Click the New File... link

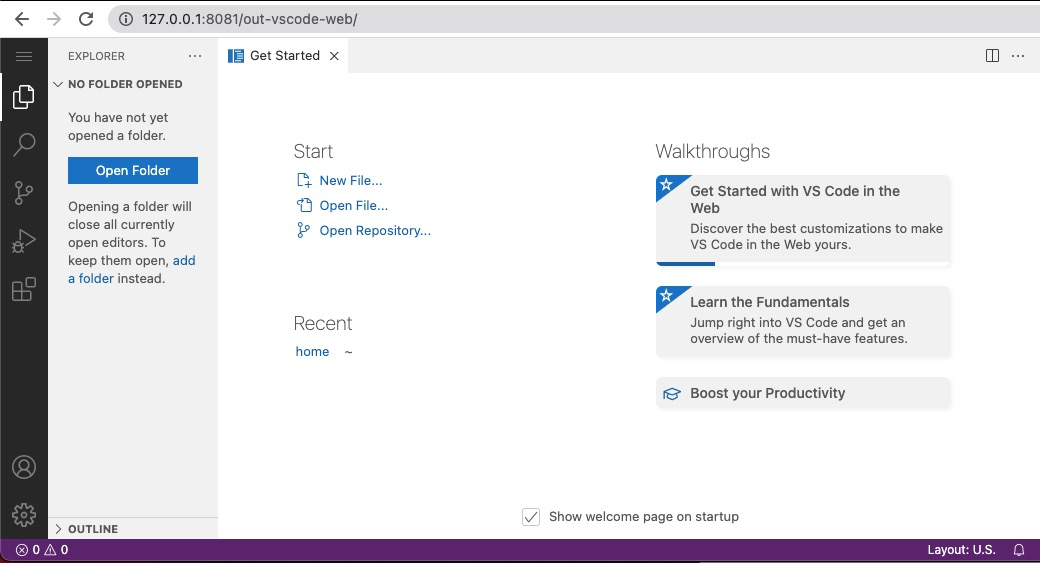(x=350, y=180)
